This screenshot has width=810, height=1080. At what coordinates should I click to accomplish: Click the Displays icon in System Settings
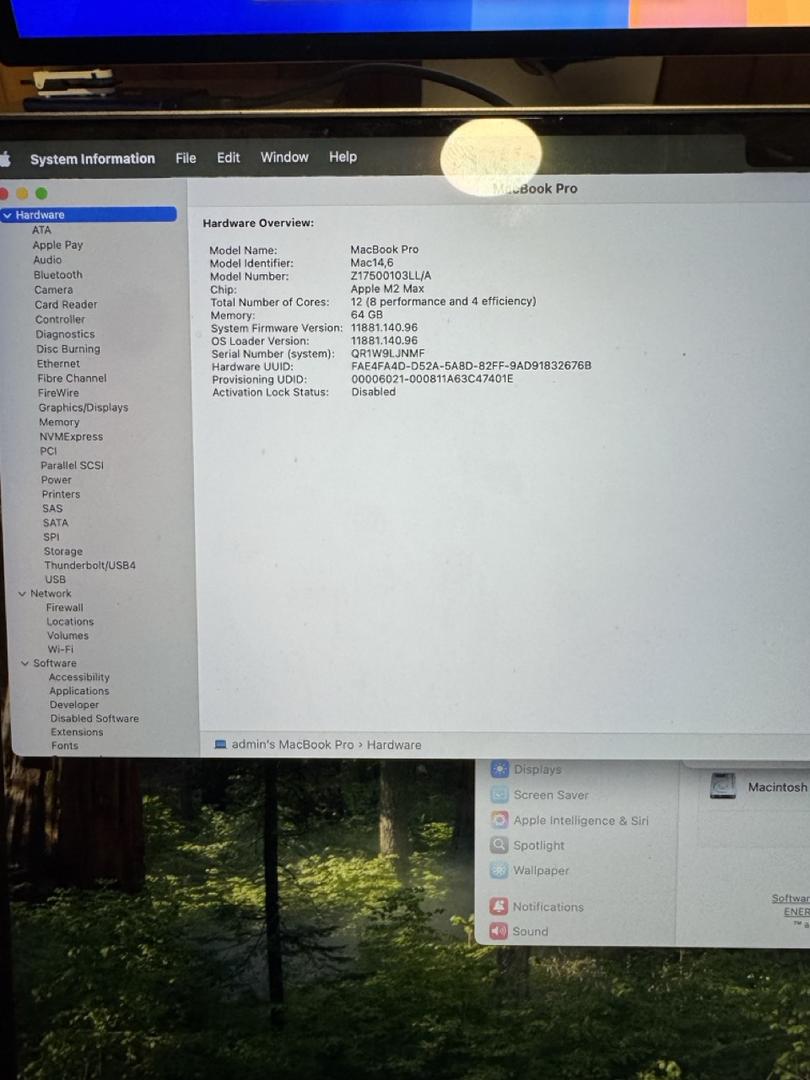(499, 769)
